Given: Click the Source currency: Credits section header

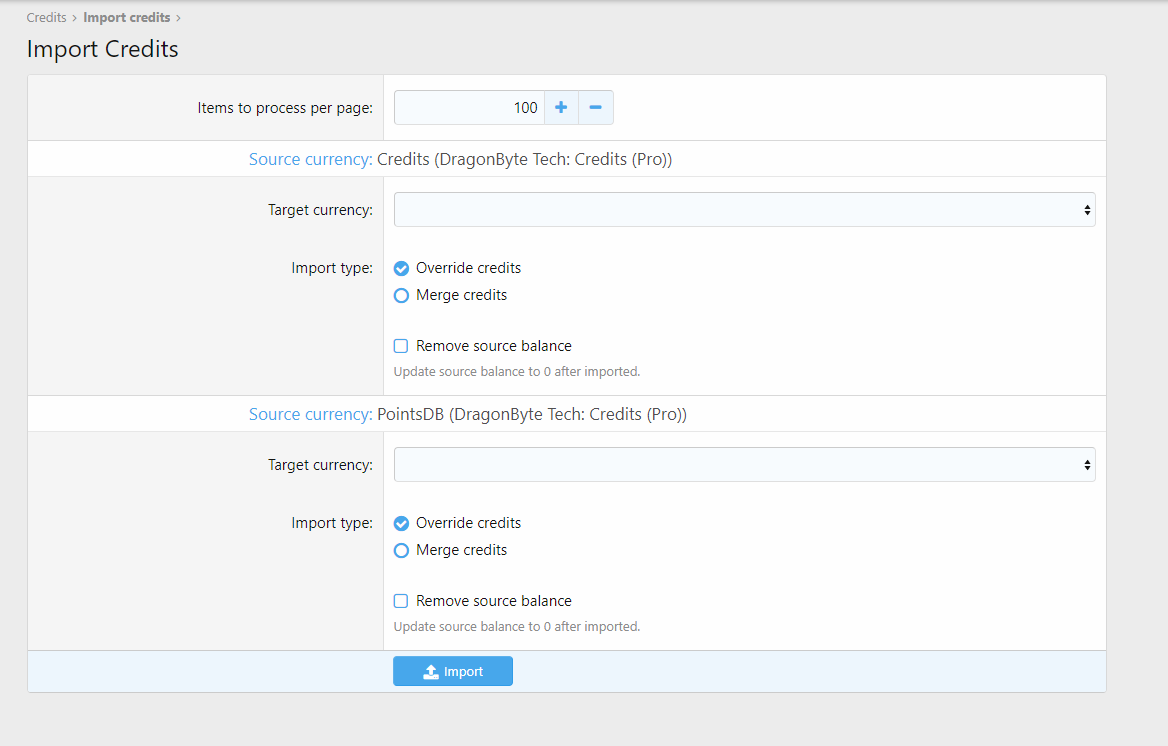Looking at the screenshot, I should pyautogui.click(x=460, y=159).
